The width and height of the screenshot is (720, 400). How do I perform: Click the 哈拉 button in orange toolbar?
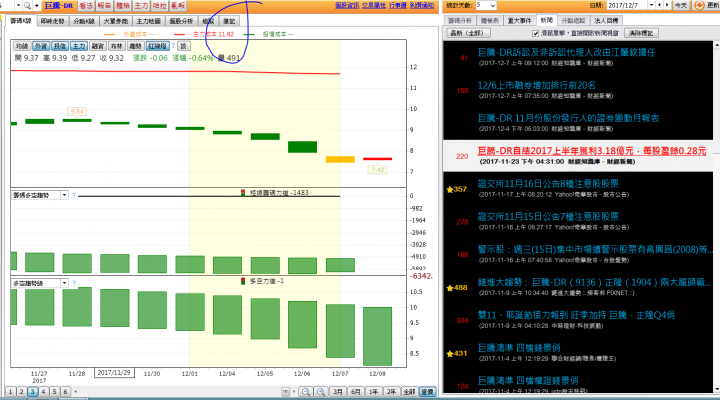(x=160, y=6)
